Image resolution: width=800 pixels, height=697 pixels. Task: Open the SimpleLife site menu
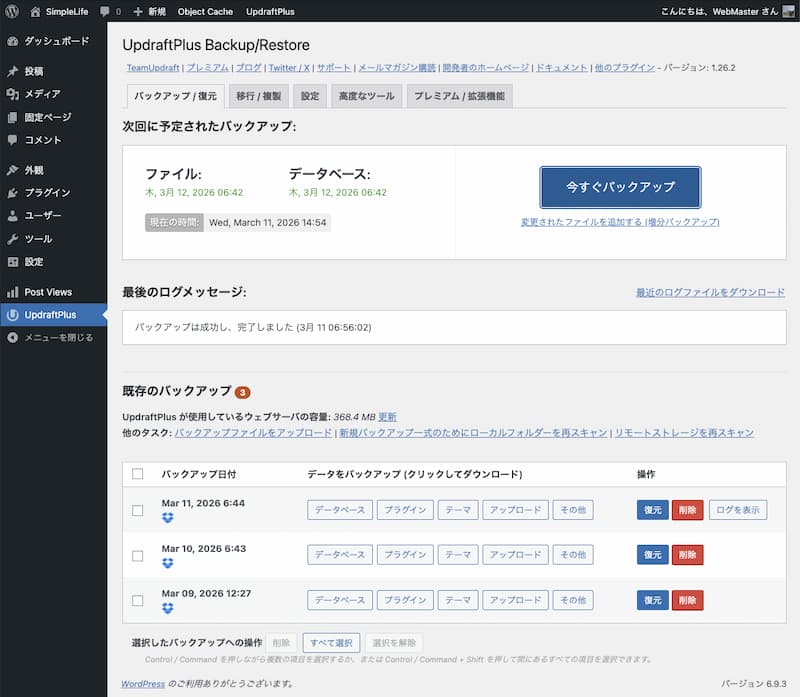pos(60,12)
